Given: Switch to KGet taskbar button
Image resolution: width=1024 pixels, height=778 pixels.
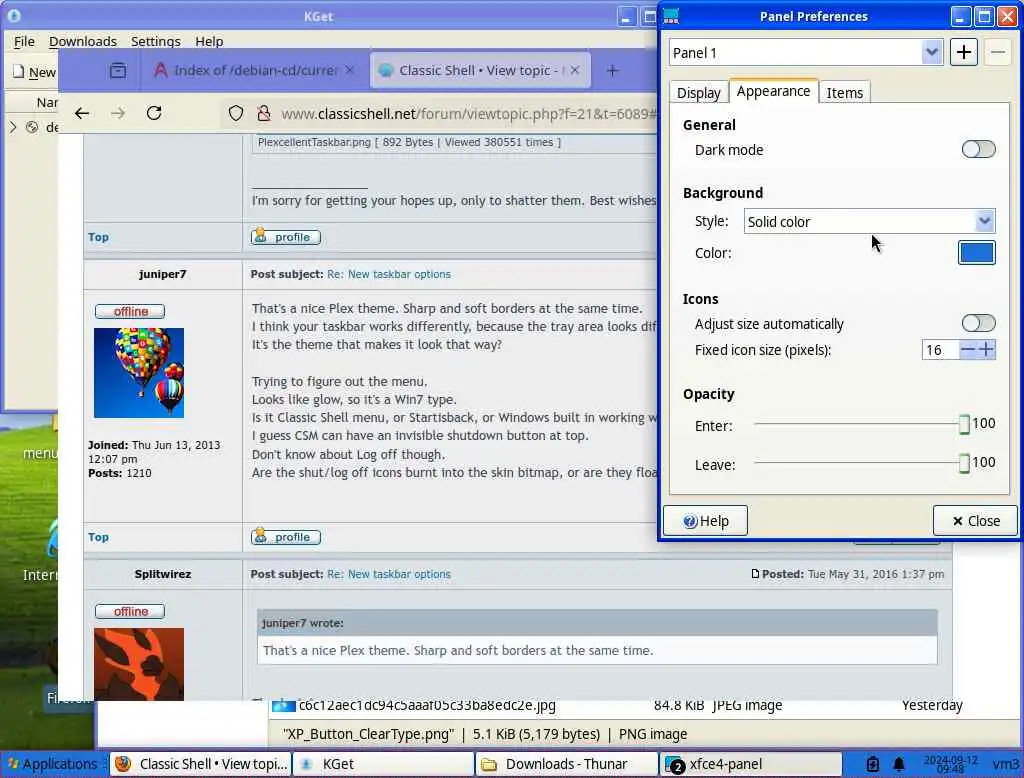Looking at the screenshot, I should point(384,764).
